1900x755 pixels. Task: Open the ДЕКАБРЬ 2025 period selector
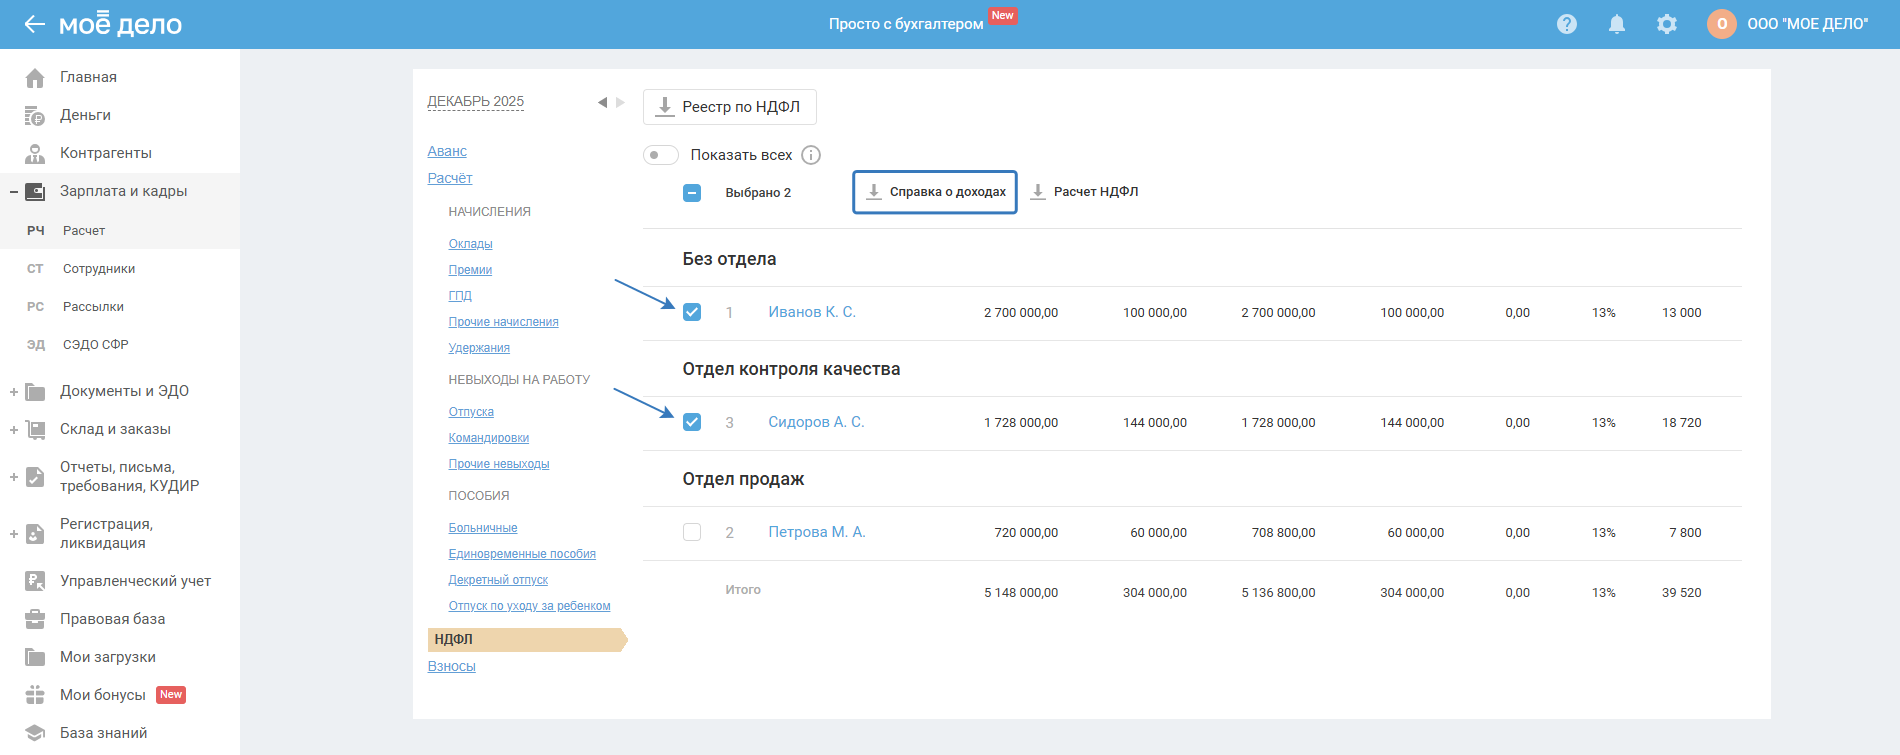[x=476, y=102]
